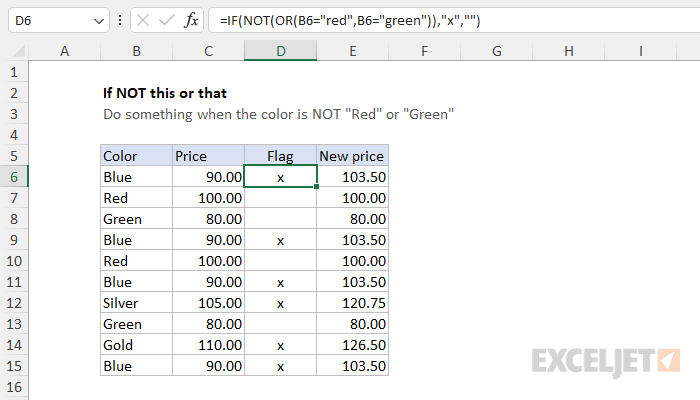Select column B header
This screenshot has height=400, width=700.
[137, 51]
